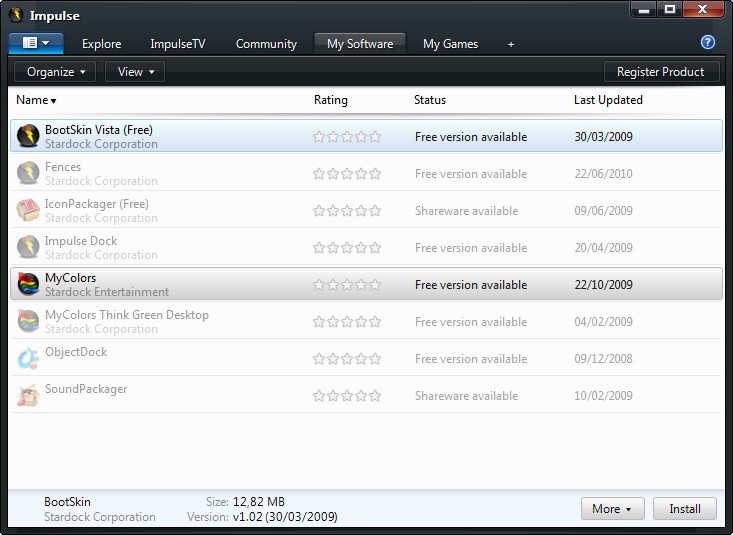Sort by the Name column header
The width and height of the screenshot is (733, 535).
tap(36, 100)
